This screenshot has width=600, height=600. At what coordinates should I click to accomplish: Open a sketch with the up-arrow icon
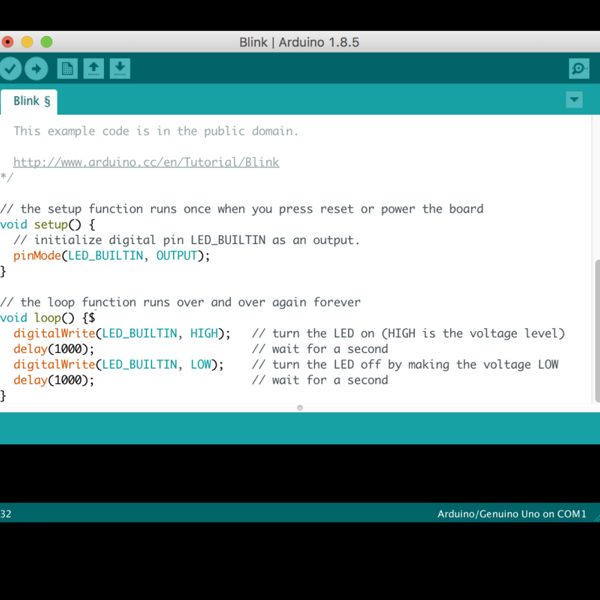click(93, 68)
